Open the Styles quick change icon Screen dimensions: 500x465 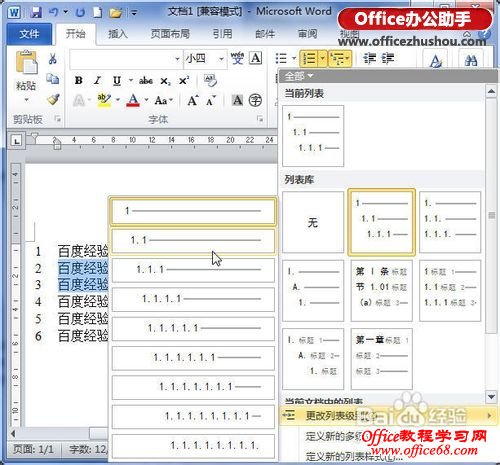435,60
